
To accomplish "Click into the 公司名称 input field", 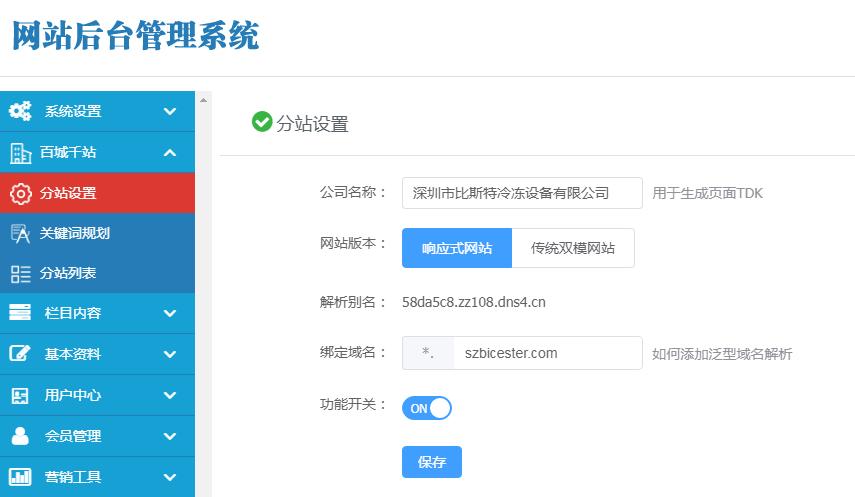I will point(522,193).
